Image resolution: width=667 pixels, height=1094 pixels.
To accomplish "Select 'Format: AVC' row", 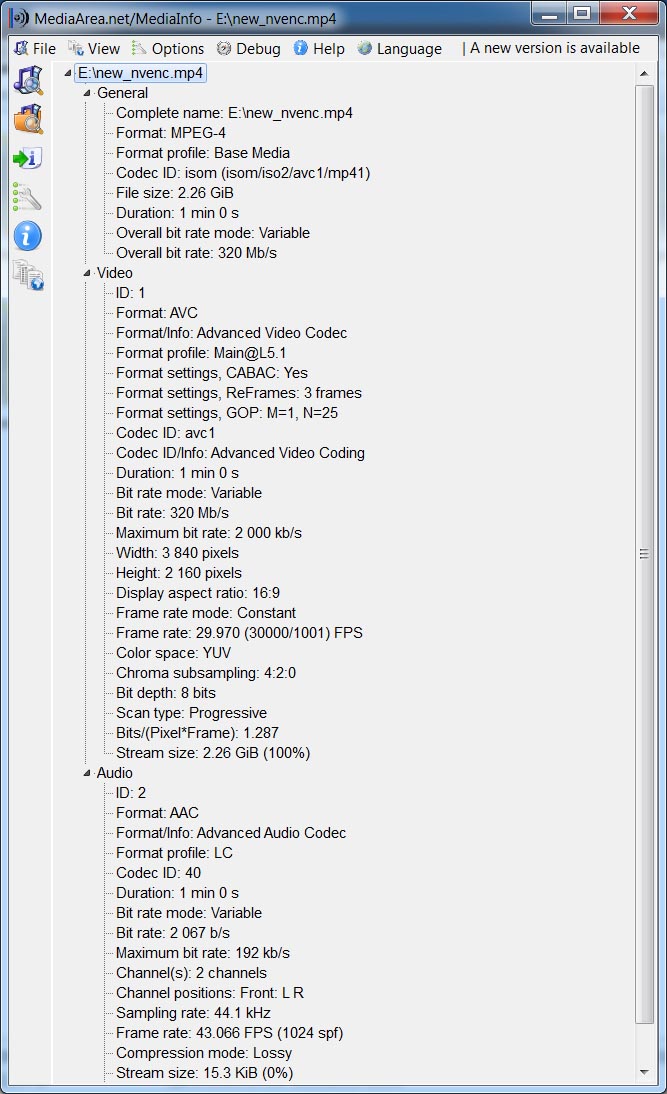I will 156,313.
